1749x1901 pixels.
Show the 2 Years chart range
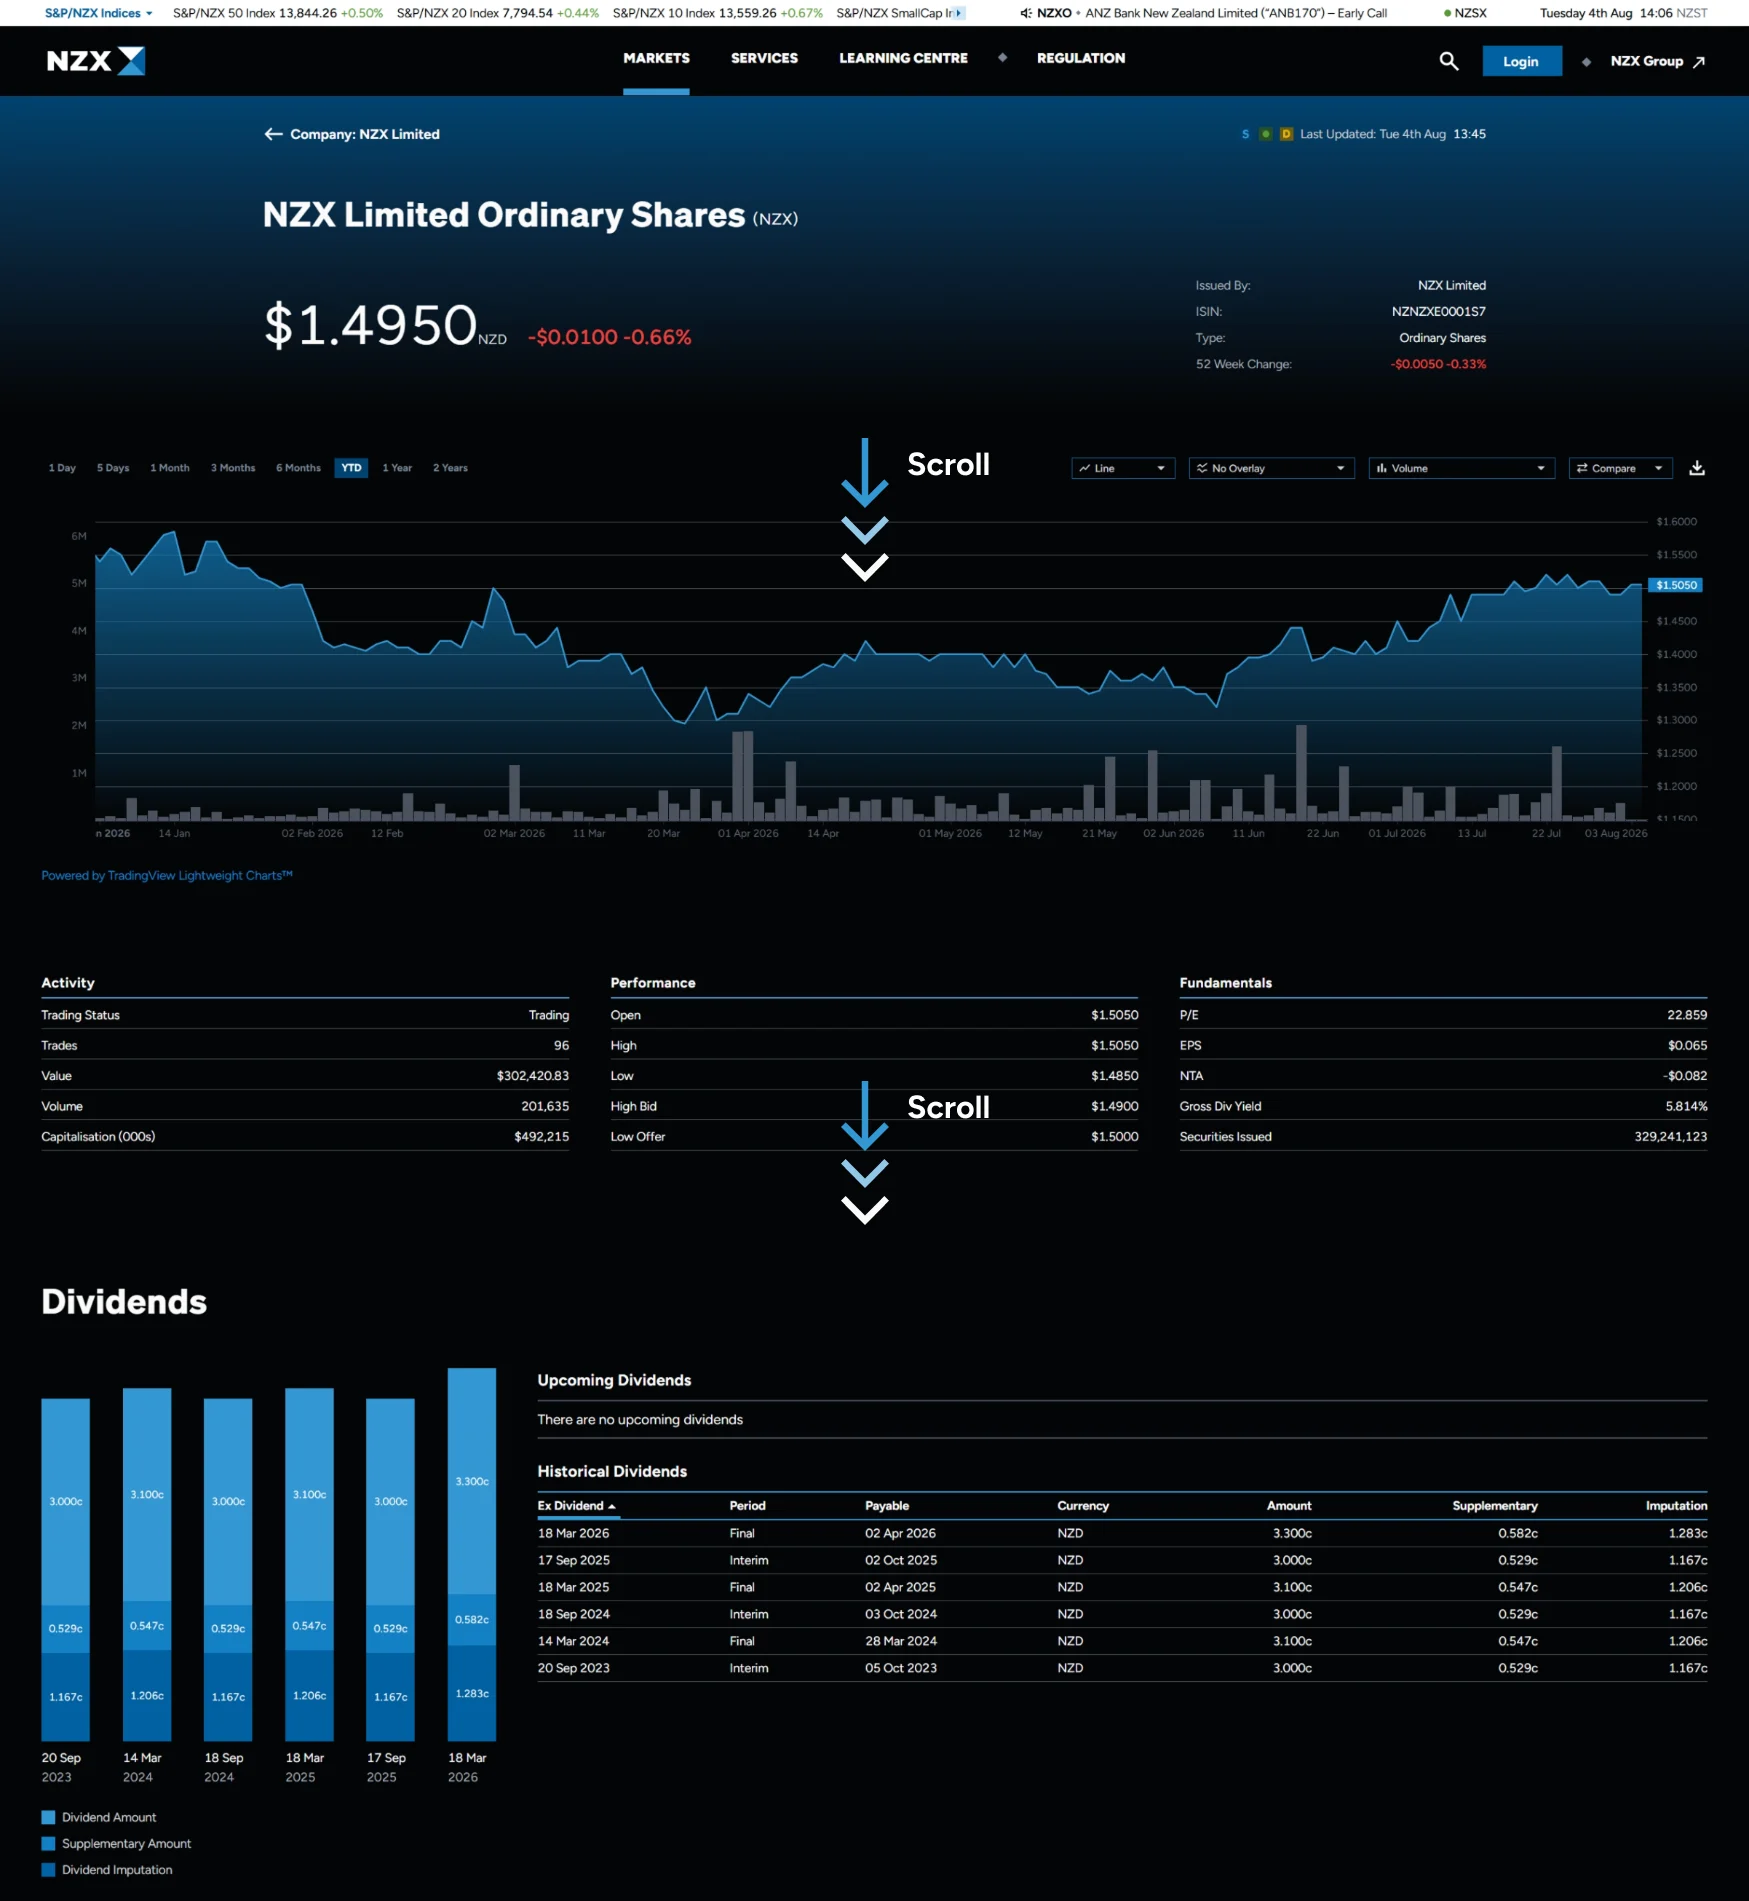point(450,468)
